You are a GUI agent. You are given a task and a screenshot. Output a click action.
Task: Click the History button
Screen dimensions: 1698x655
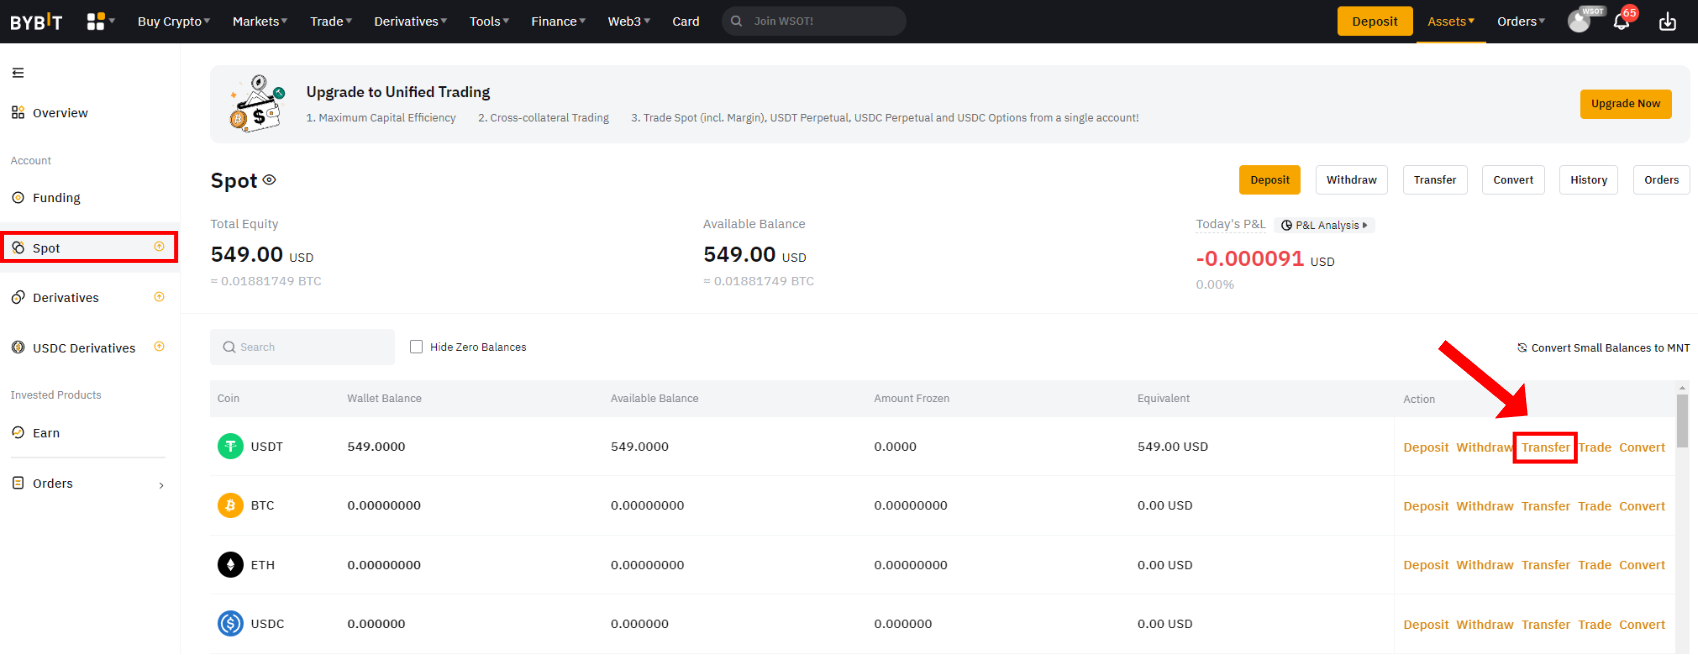(x=1588, y=180)
